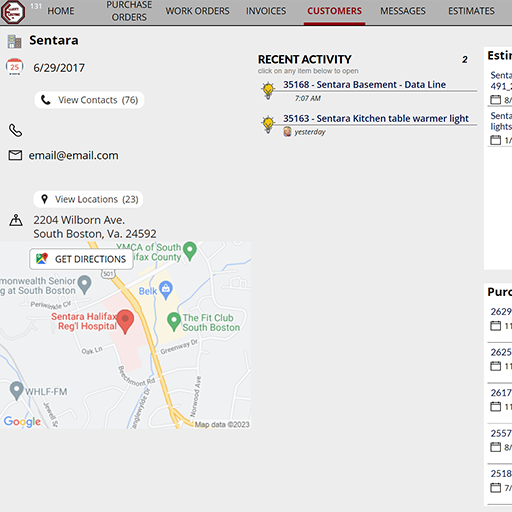Open 35163 - Sentara Kitchen table warmer light
Viewport: 512px width, 512px height.
click(x=376, y=119)
